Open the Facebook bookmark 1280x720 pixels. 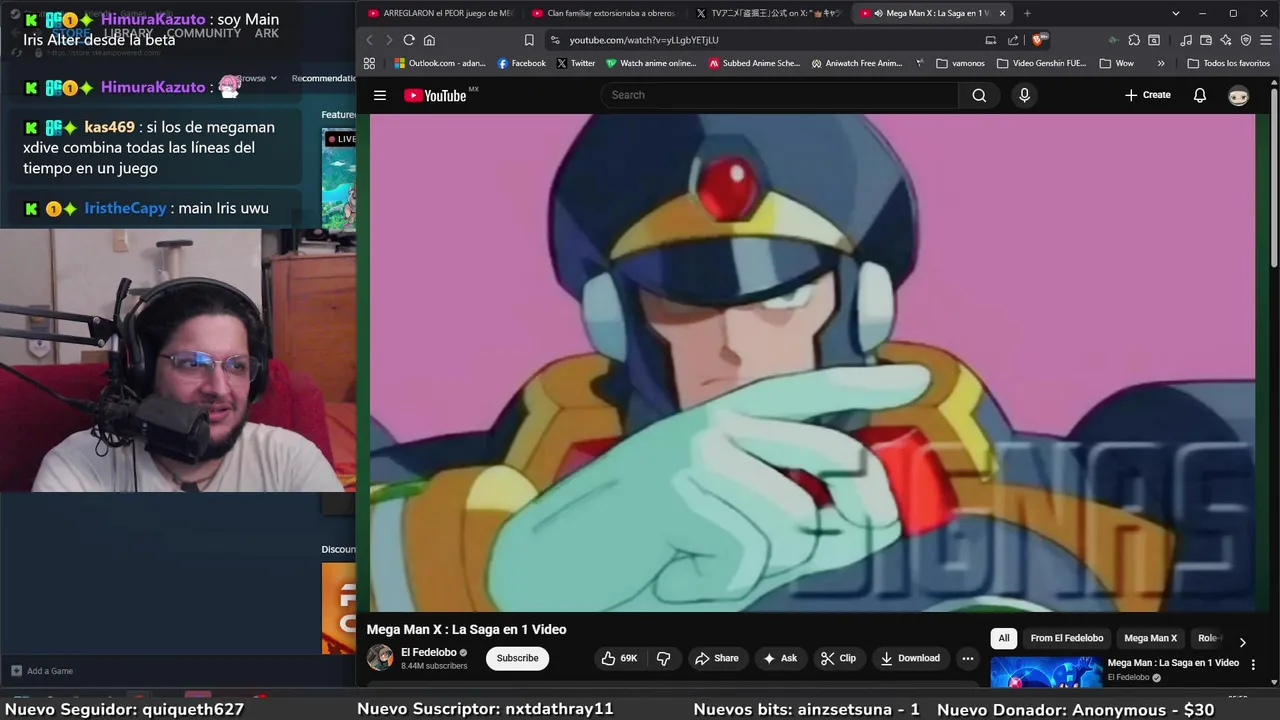(522, 63)
